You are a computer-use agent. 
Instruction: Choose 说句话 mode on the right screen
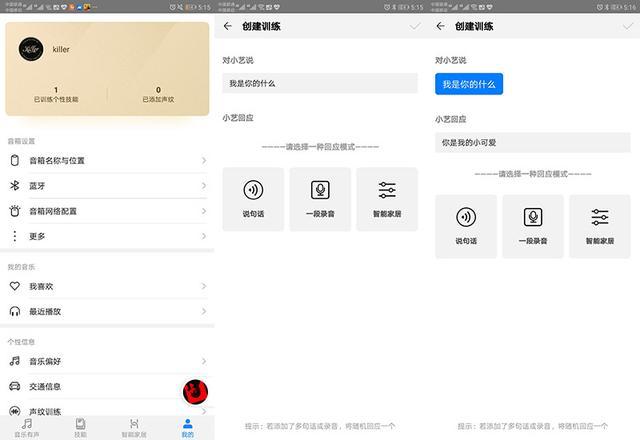pos(466,226)
